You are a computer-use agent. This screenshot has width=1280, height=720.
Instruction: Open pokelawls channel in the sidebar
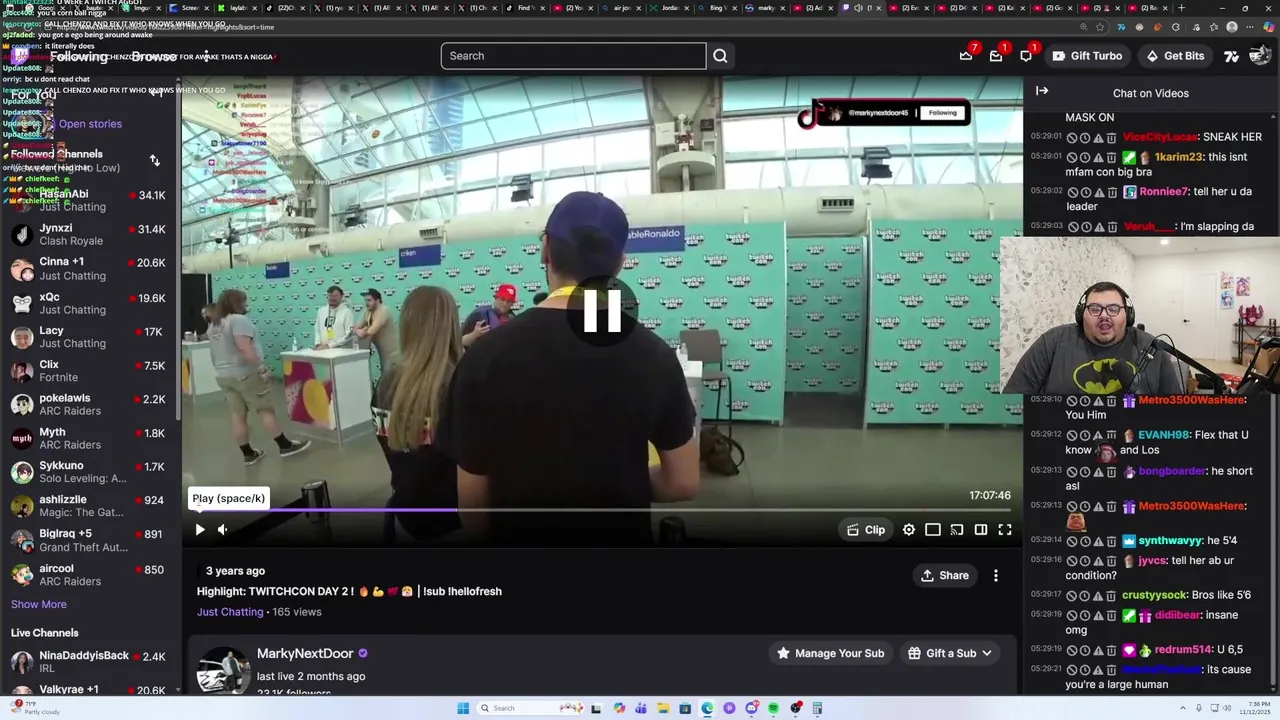point(90,404)
